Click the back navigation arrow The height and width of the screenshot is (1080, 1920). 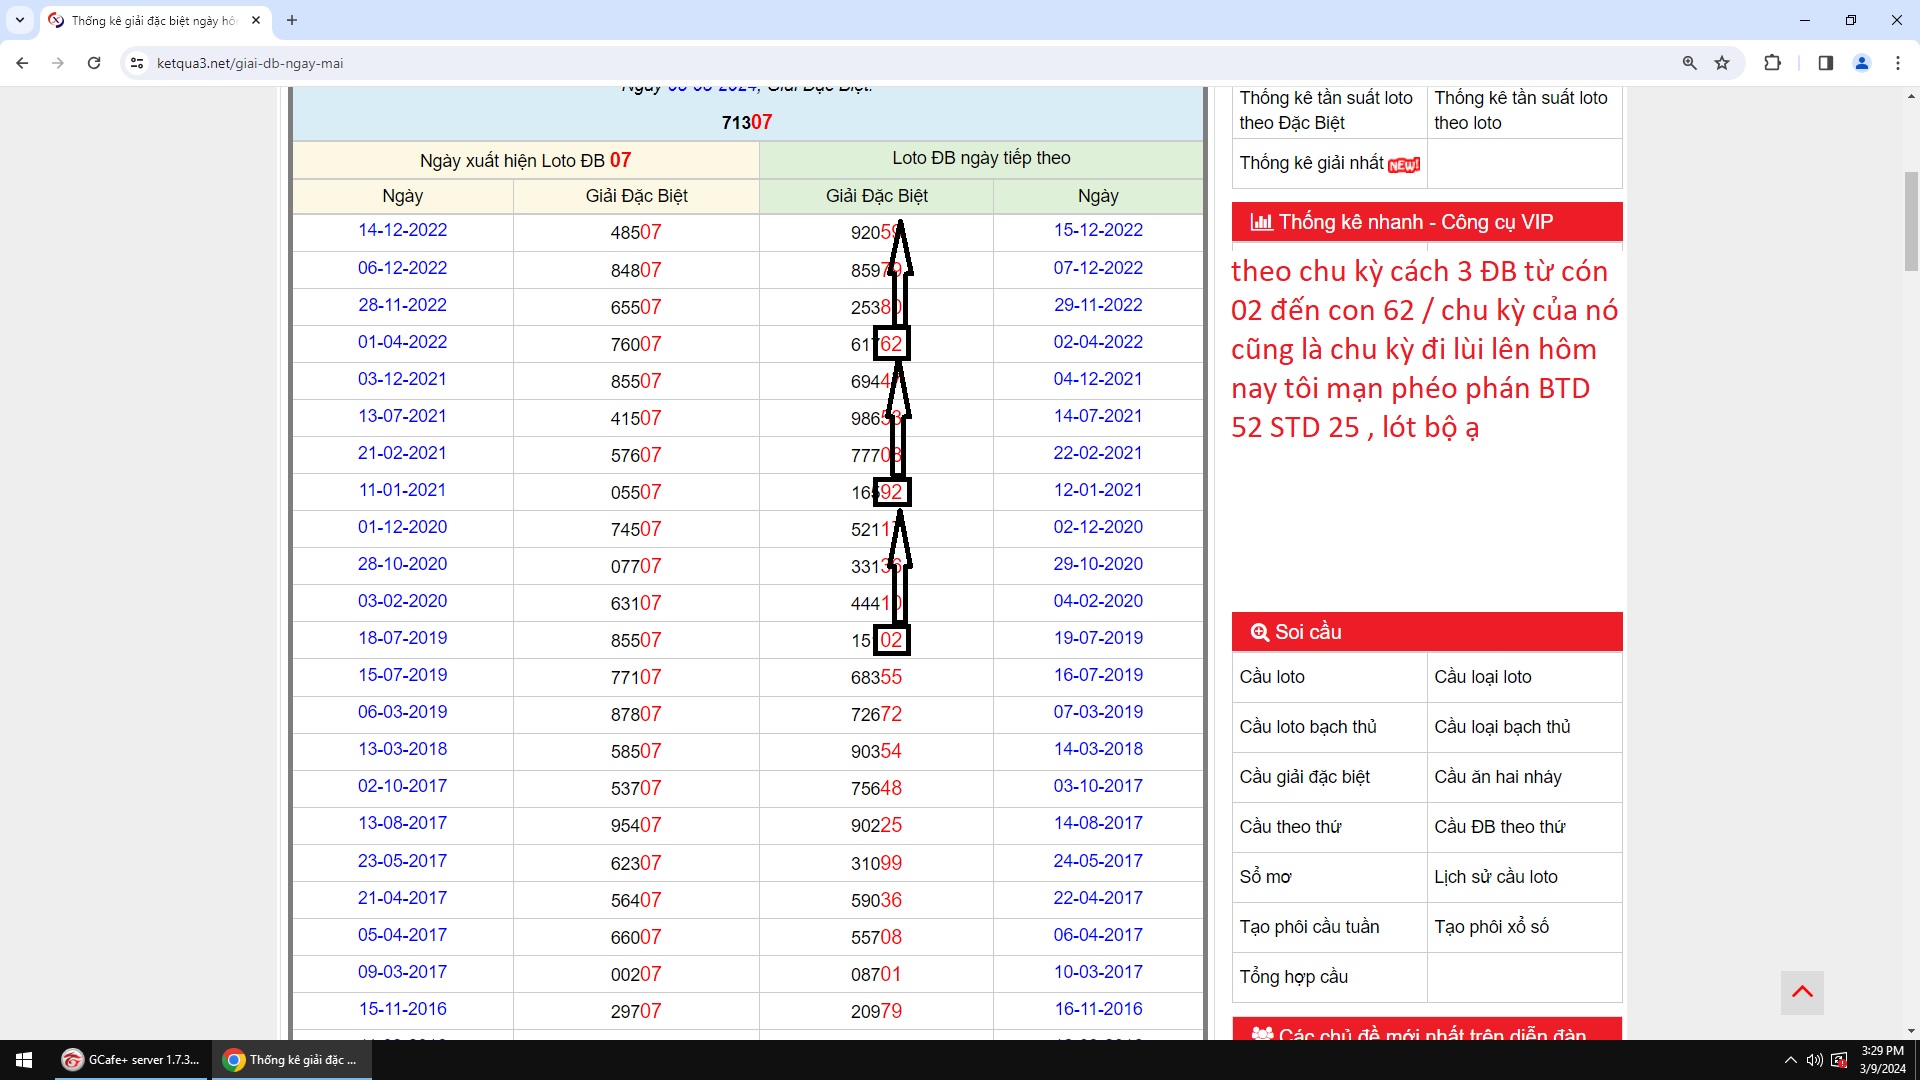pos(22,63)
